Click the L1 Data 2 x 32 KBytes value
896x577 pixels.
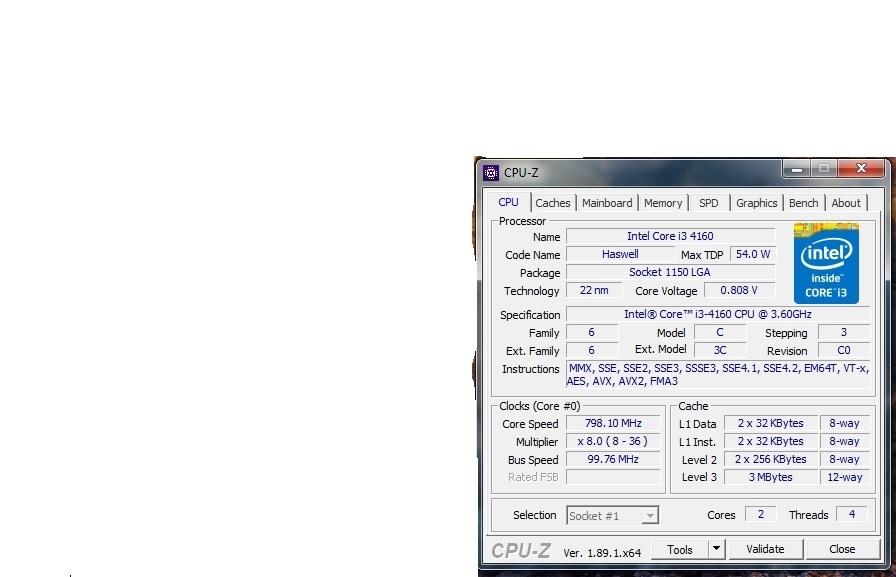point(770,423)
